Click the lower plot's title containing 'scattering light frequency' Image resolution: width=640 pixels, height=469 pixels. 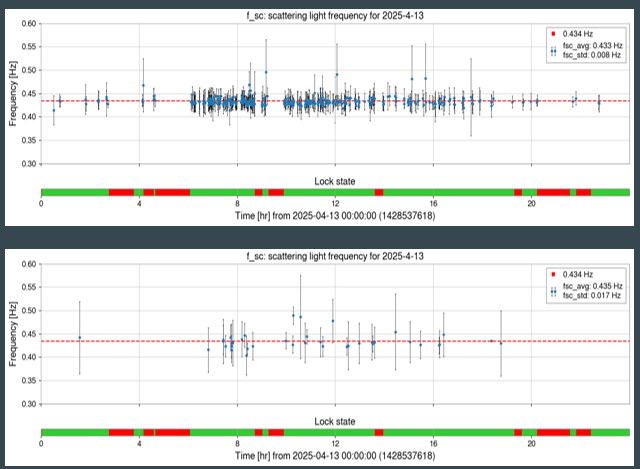[x=335, y=256]
